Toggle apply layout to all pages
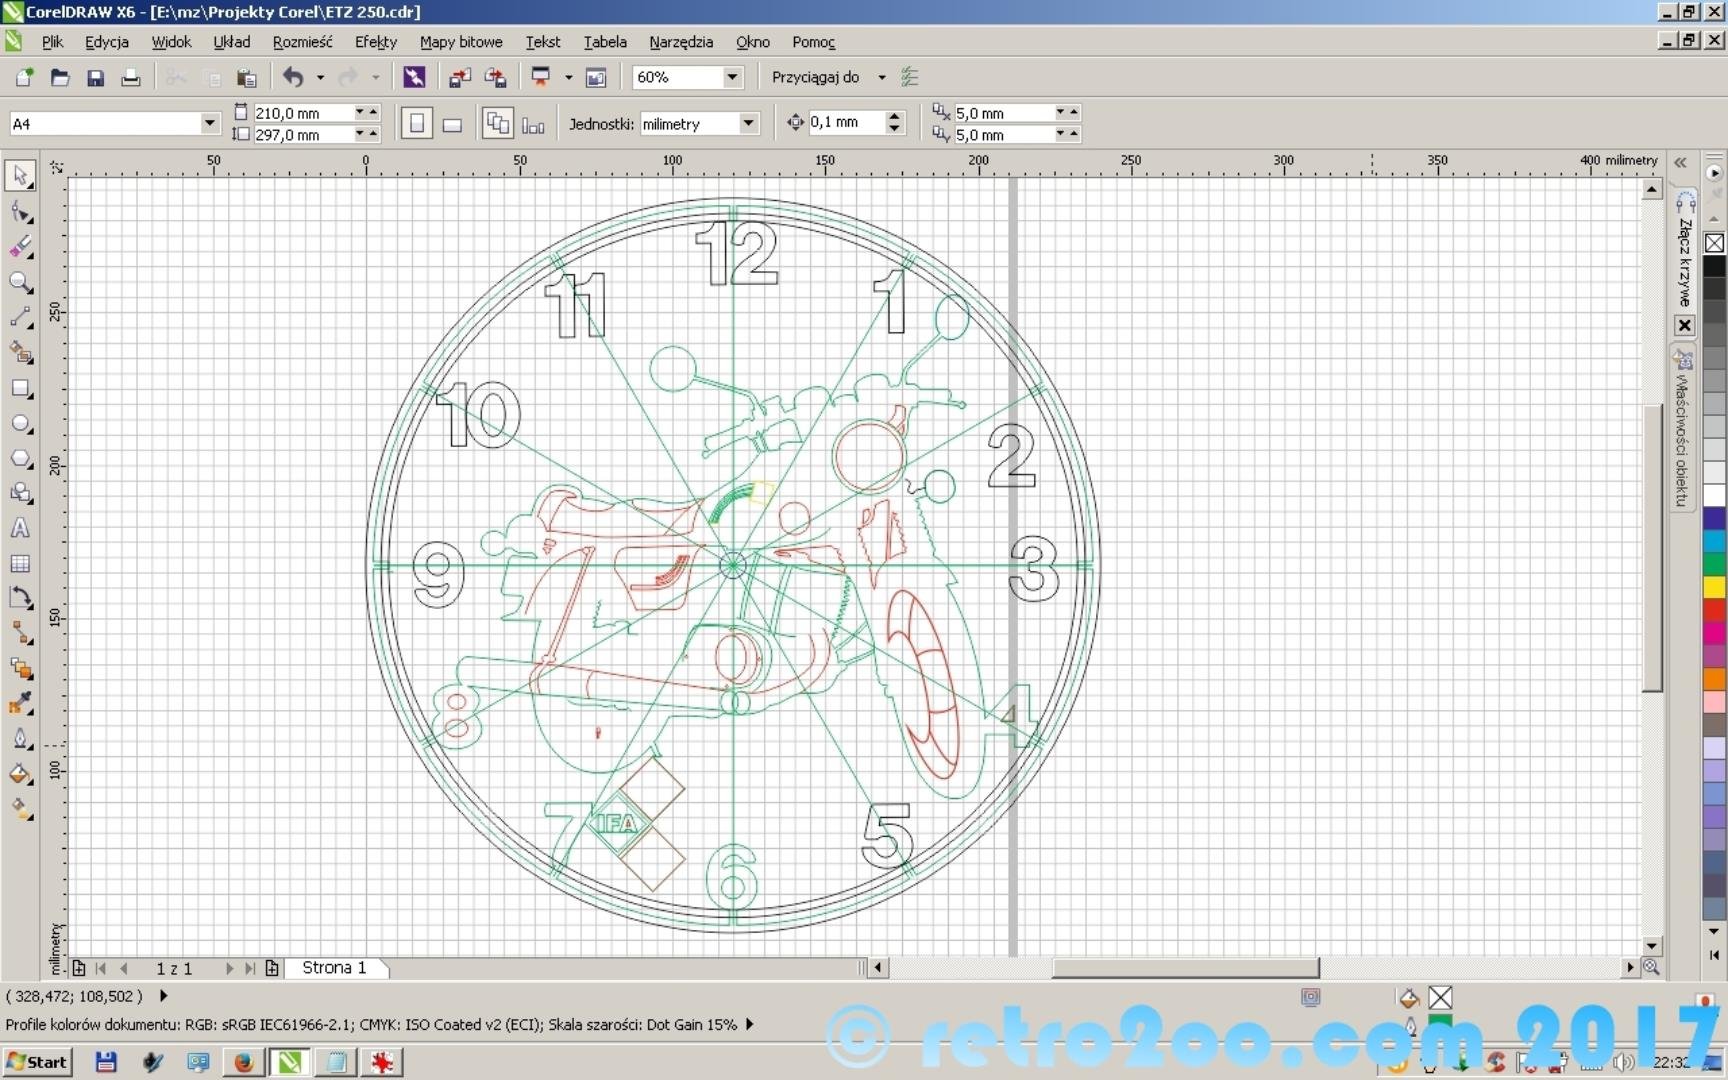The width and height of the screenshot is (1728, 1080). click(497, 124)
